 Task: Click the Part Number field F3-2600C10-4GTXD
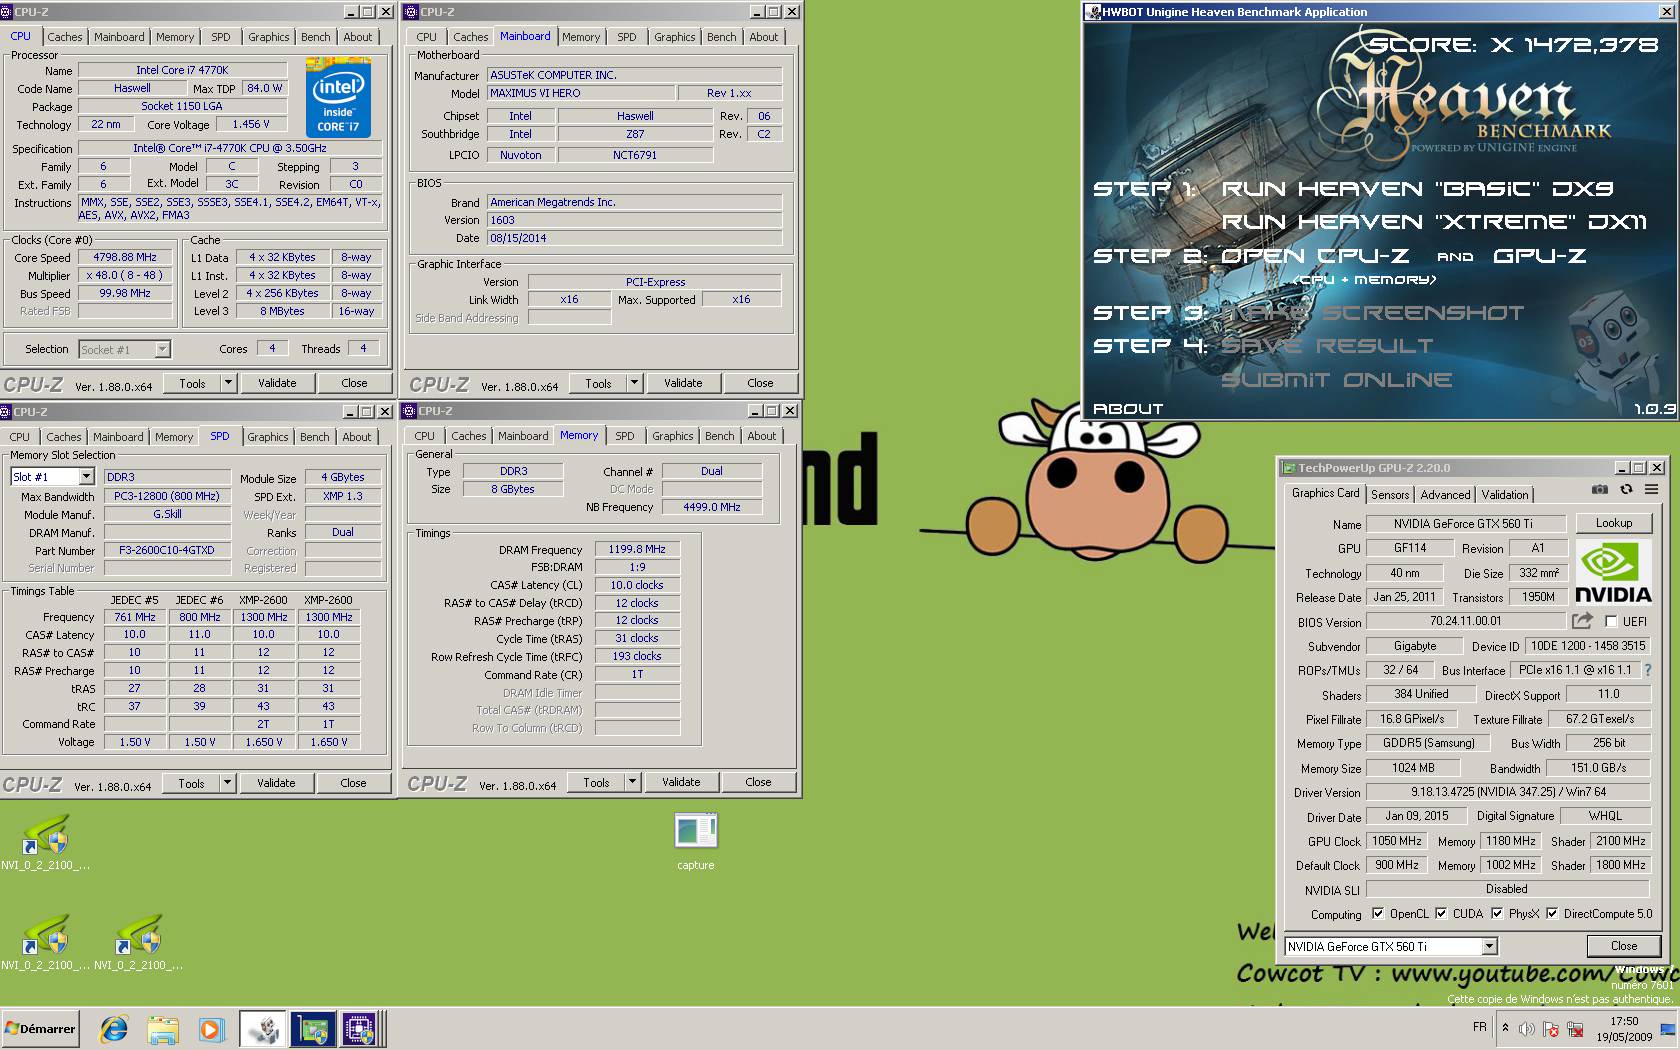pyautogui.click(x=167, y=550)
